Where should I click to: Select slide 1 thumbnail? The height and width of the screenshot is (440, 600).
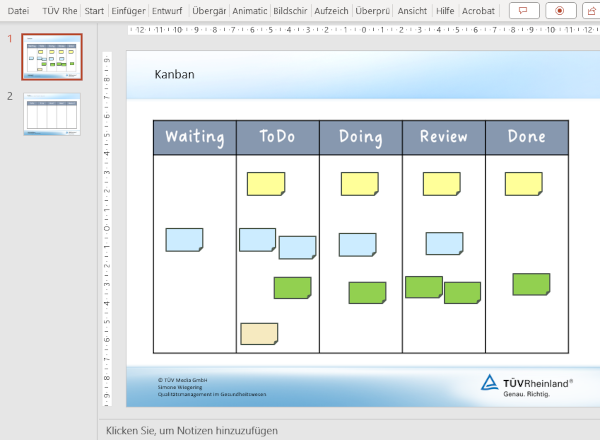pos(52,57)
